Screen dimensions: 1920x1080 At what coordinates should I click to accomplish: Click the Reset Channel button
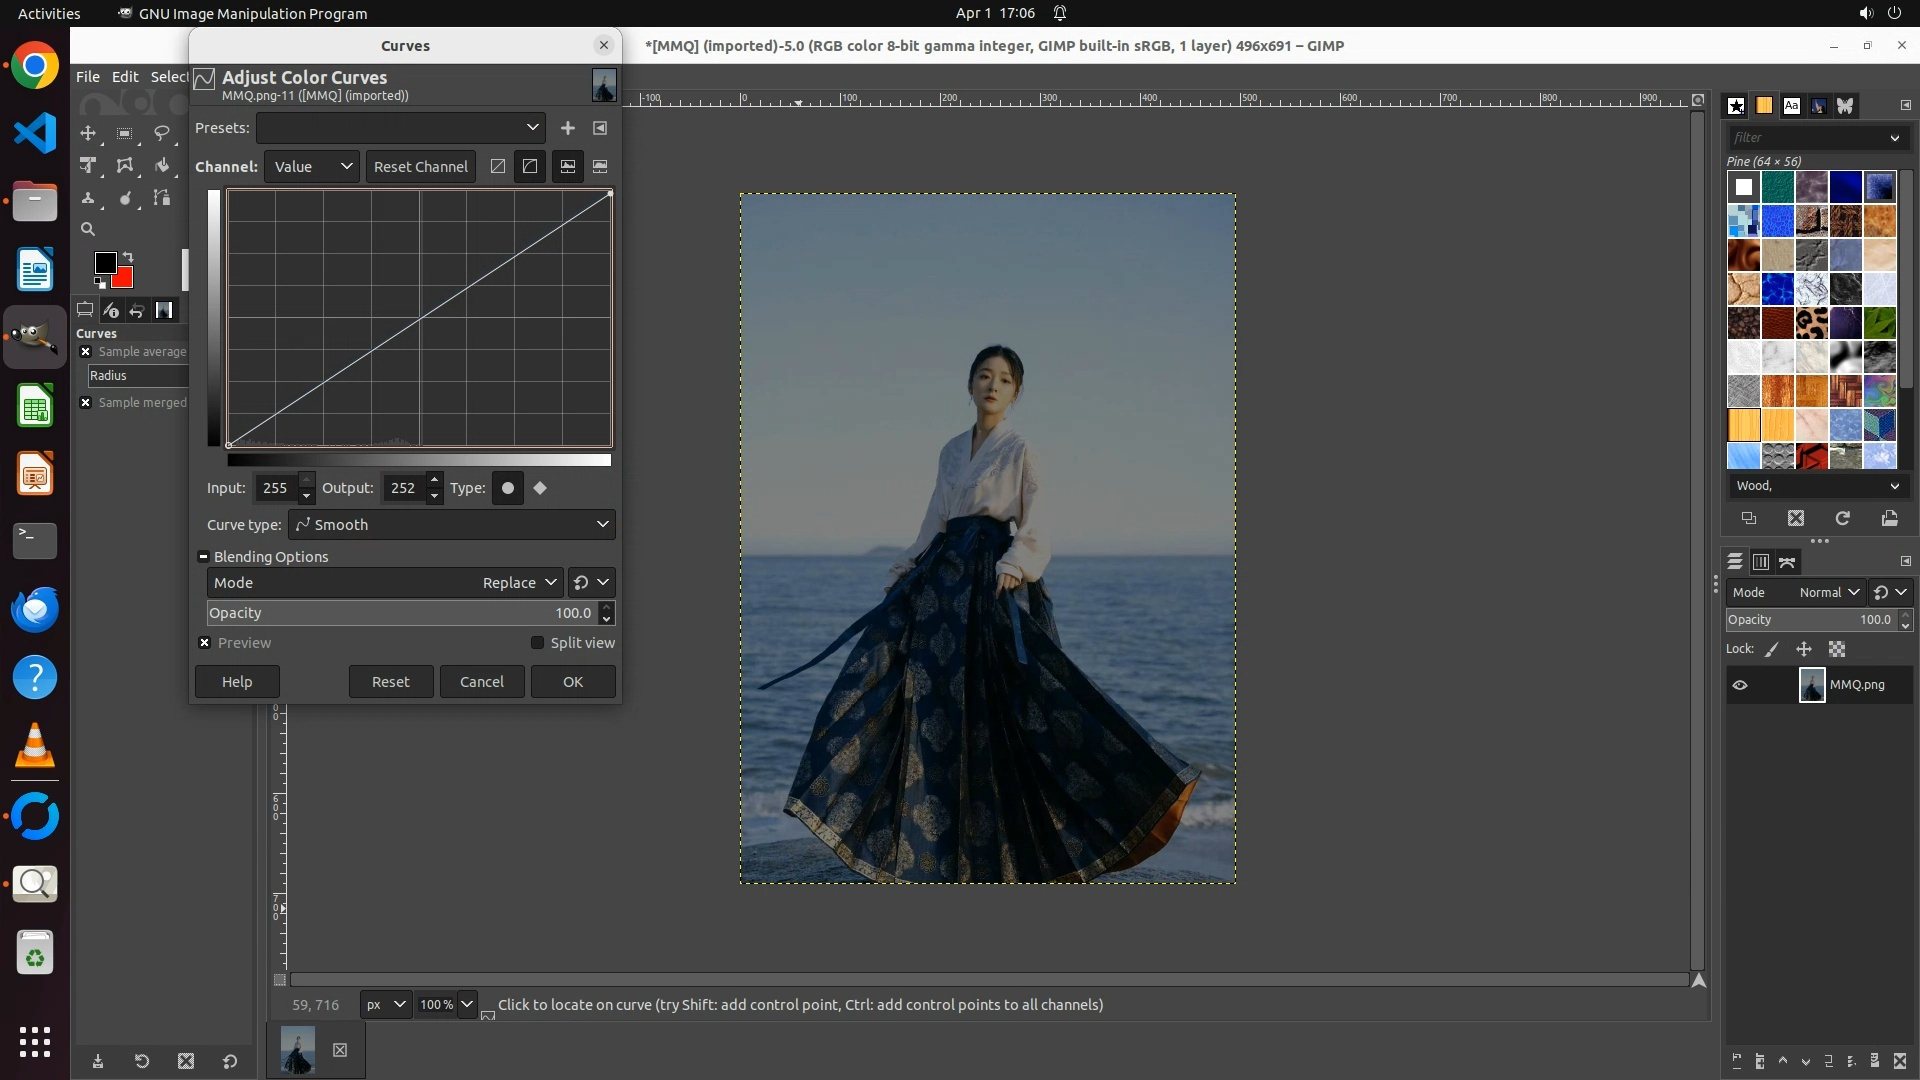[x=420, y=167]
